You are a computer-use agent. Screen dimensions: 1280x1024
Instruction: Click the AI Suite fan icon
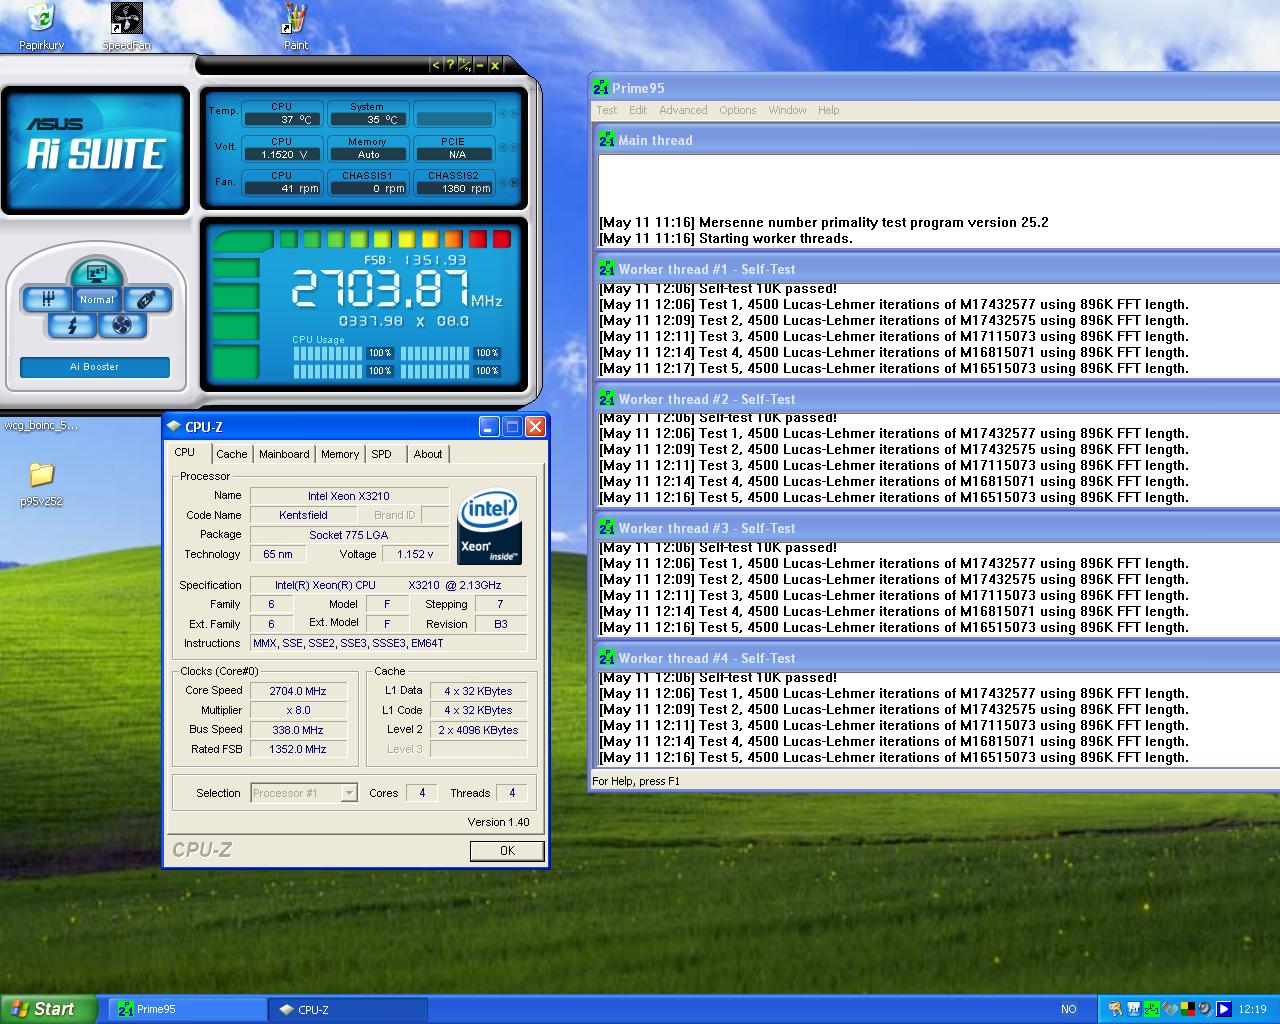[122, 325]
